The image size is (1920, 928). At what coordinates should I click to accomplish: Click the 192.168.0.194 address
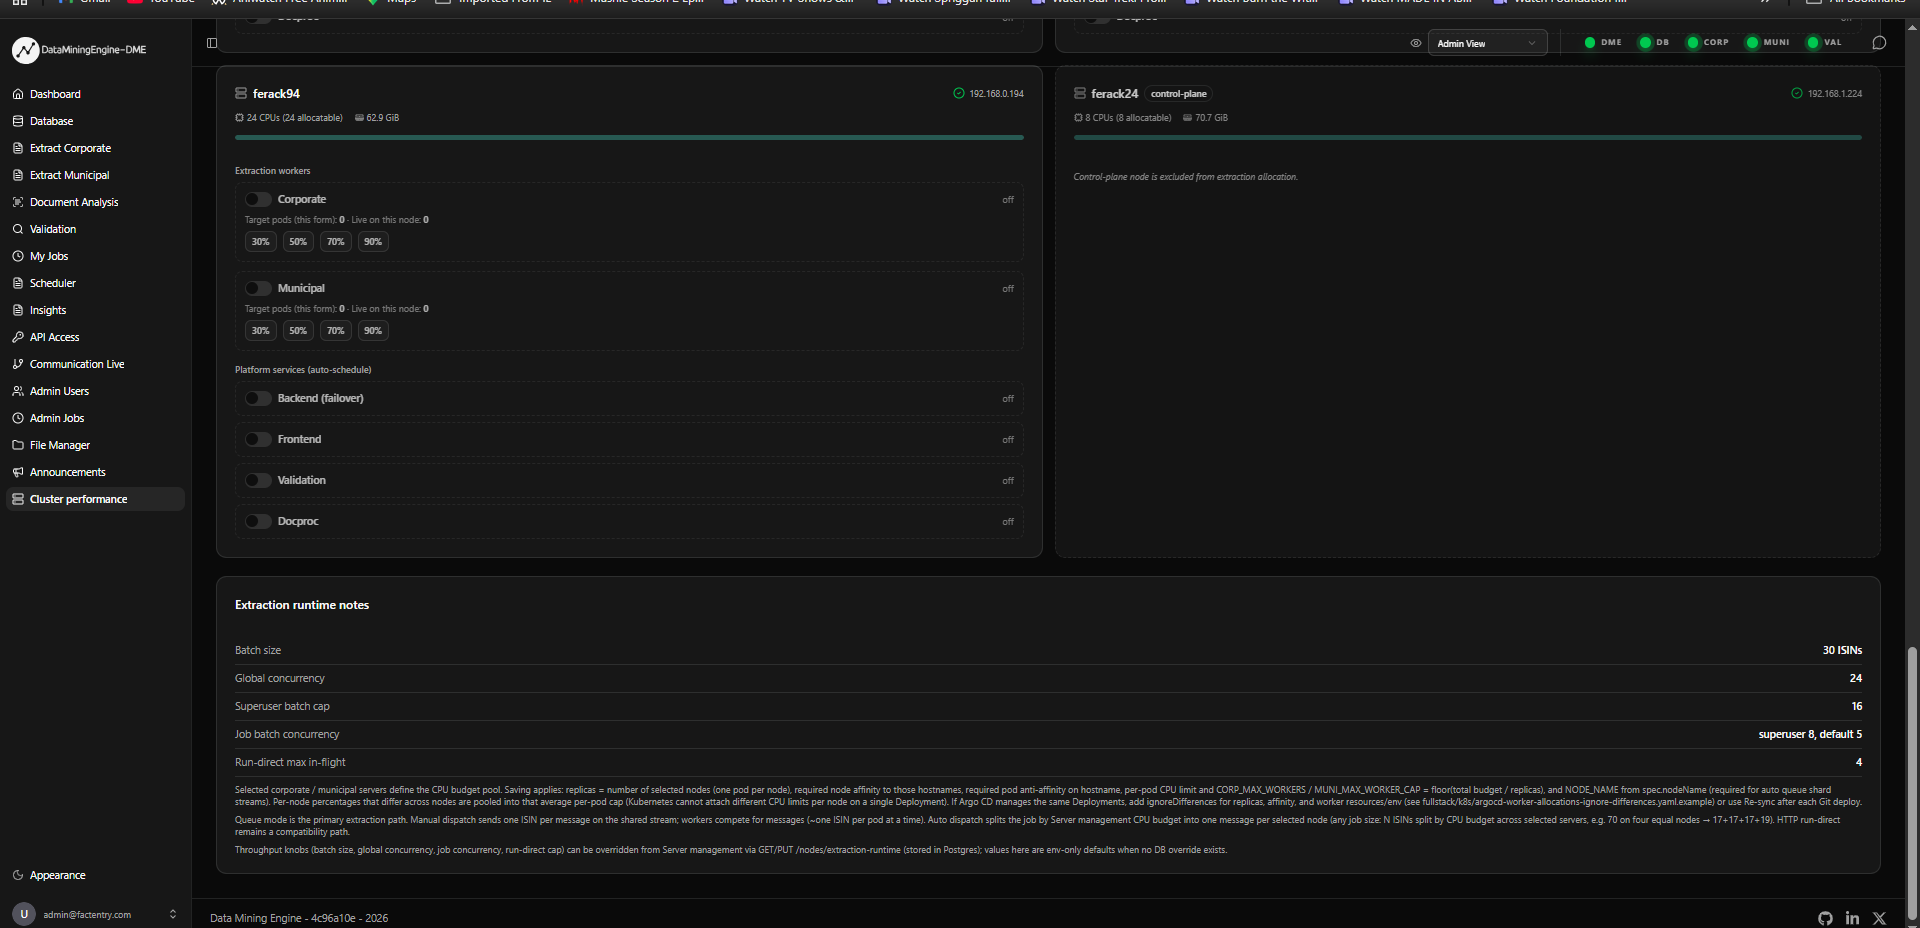[996, 94]
